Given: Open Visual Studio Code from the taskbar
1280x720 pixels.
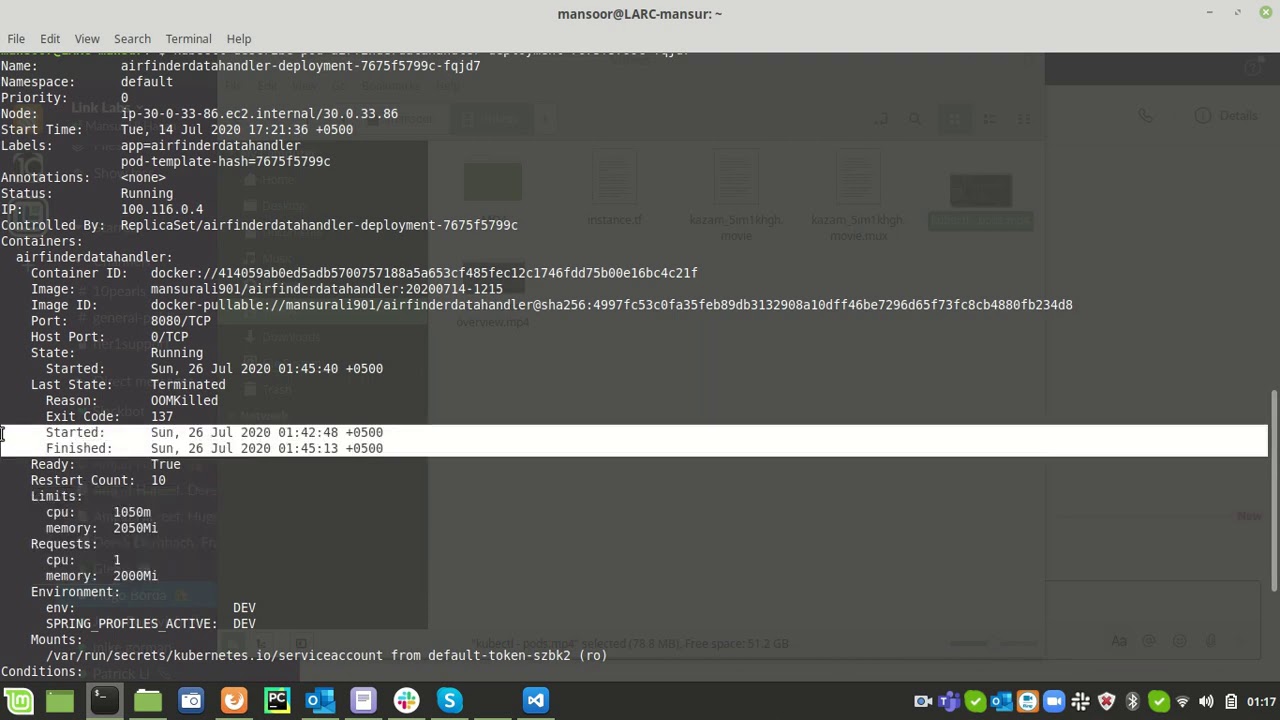Looking at the screenshot, I should click(x=536, y=701).
